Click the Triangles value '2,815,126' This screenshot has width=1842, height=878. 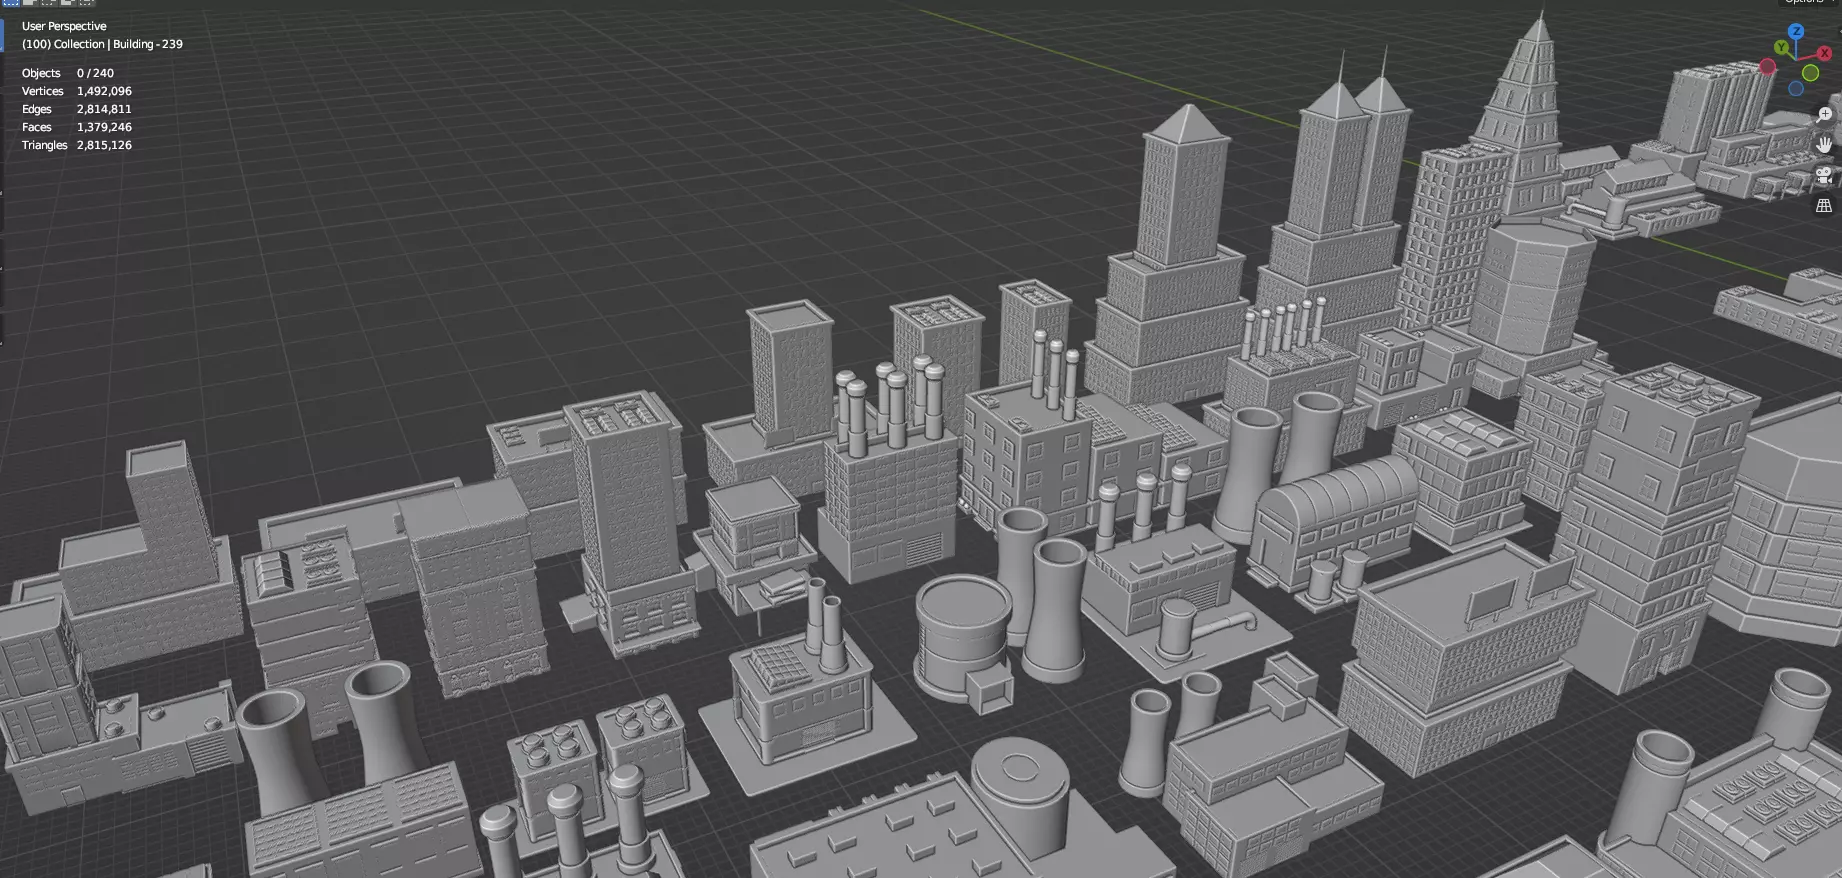coord(104,145)
